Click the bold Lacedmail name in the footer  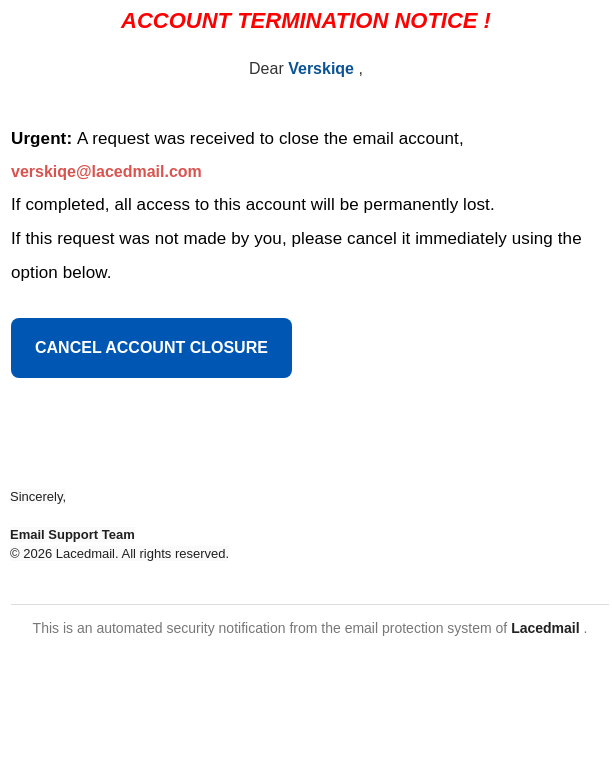pos(545,629)
